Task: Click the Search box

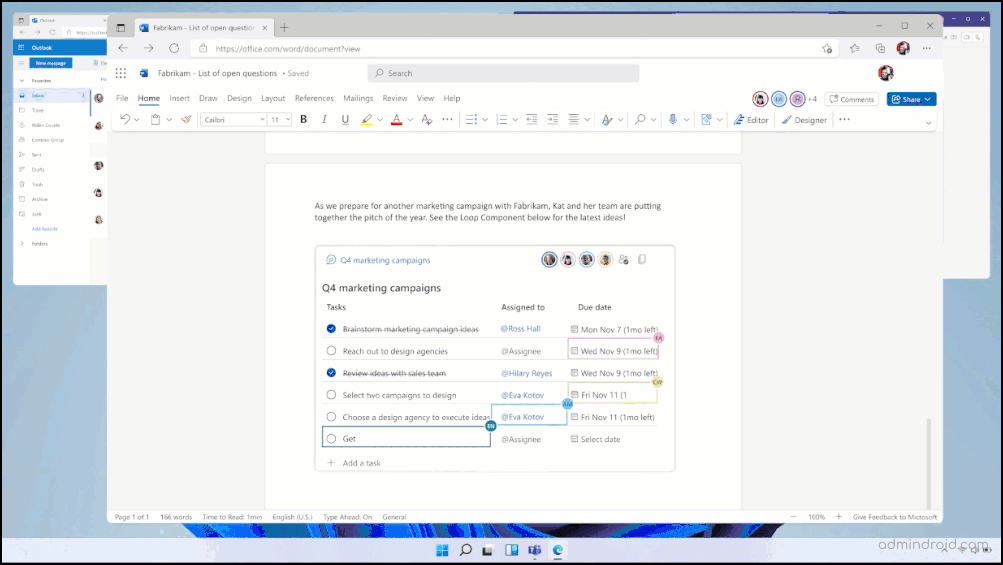Action: 503,73
